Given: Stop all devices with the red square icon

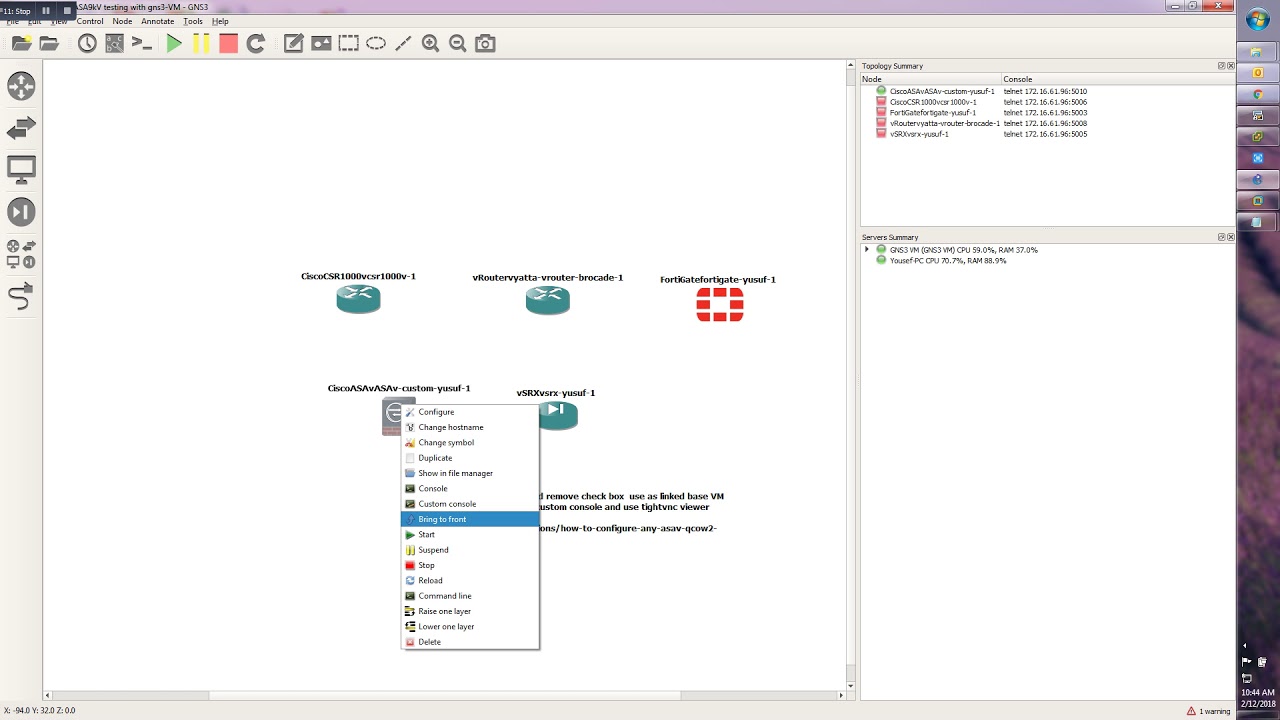Looking at the screenshot, I should click(x=228, y=43).
